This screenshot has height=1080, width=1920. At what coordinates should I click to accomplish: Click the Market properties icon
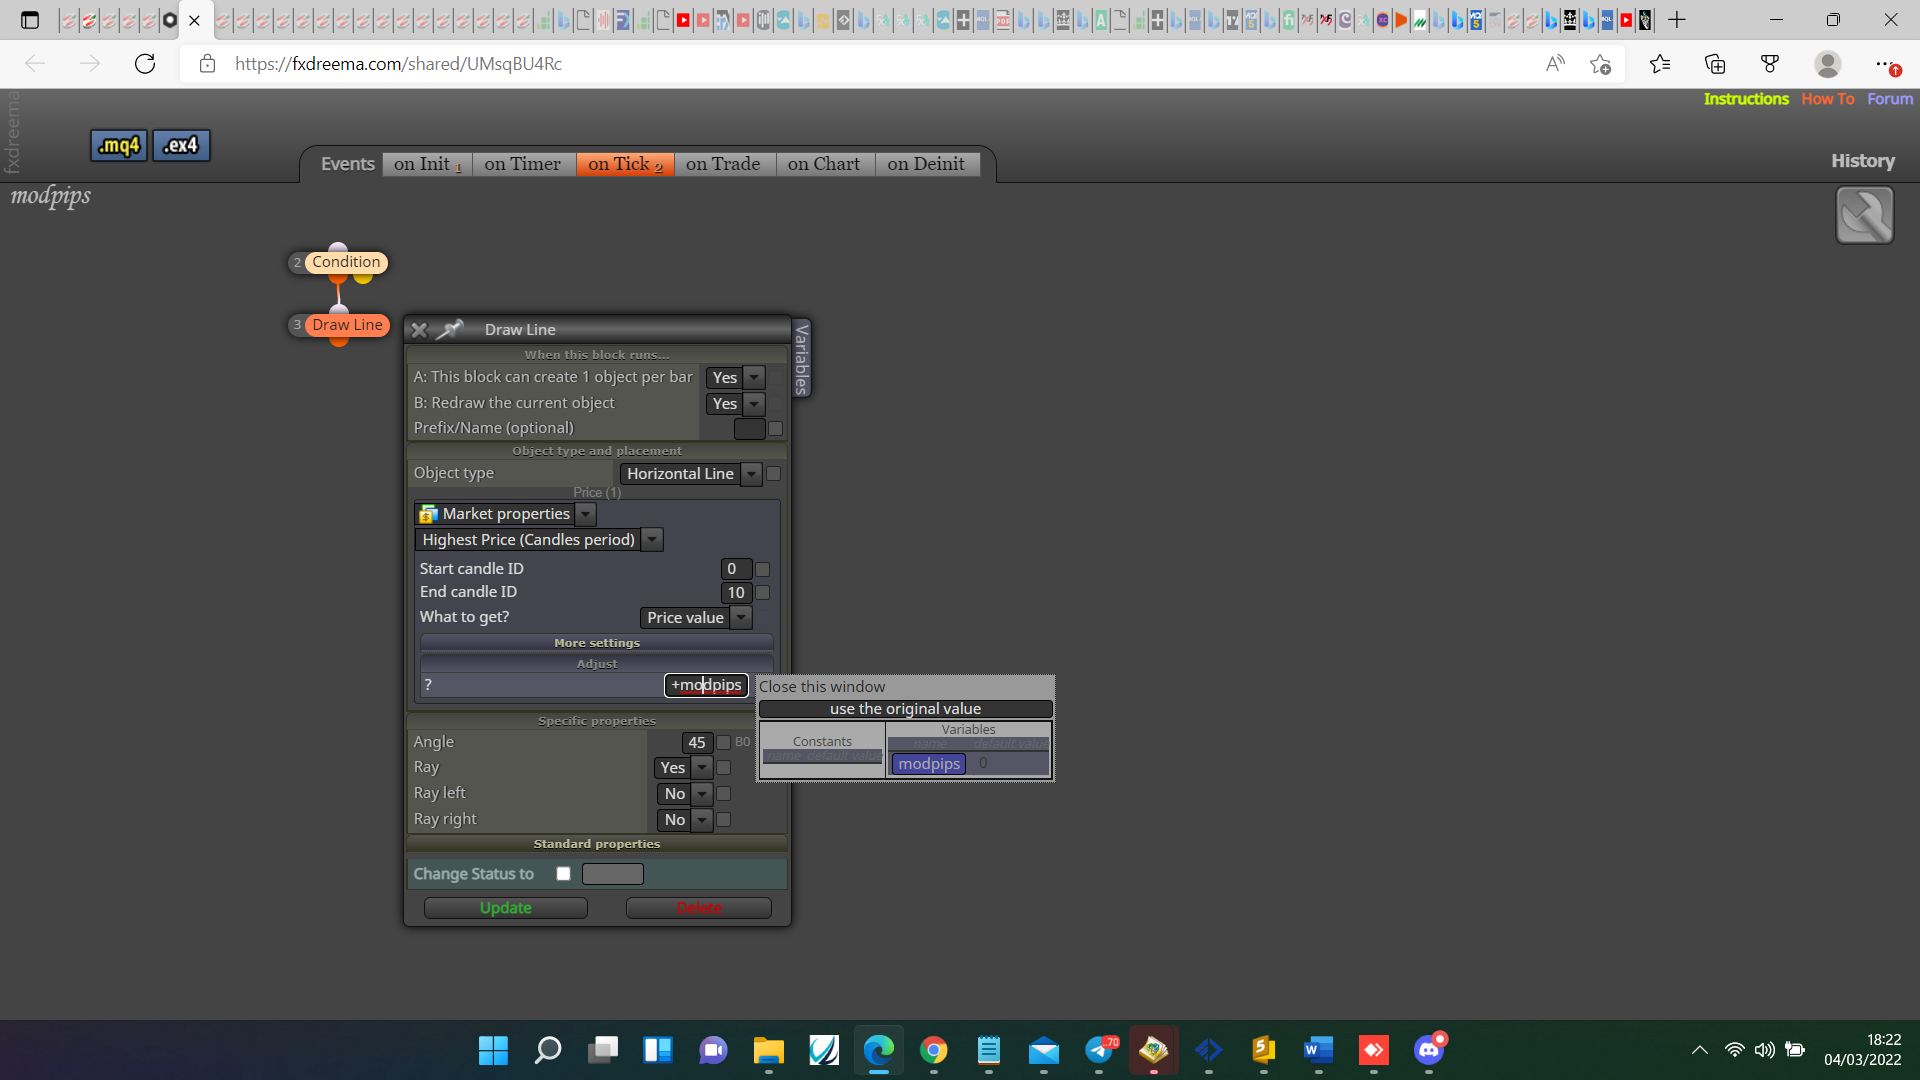click(x=429, y=514)
